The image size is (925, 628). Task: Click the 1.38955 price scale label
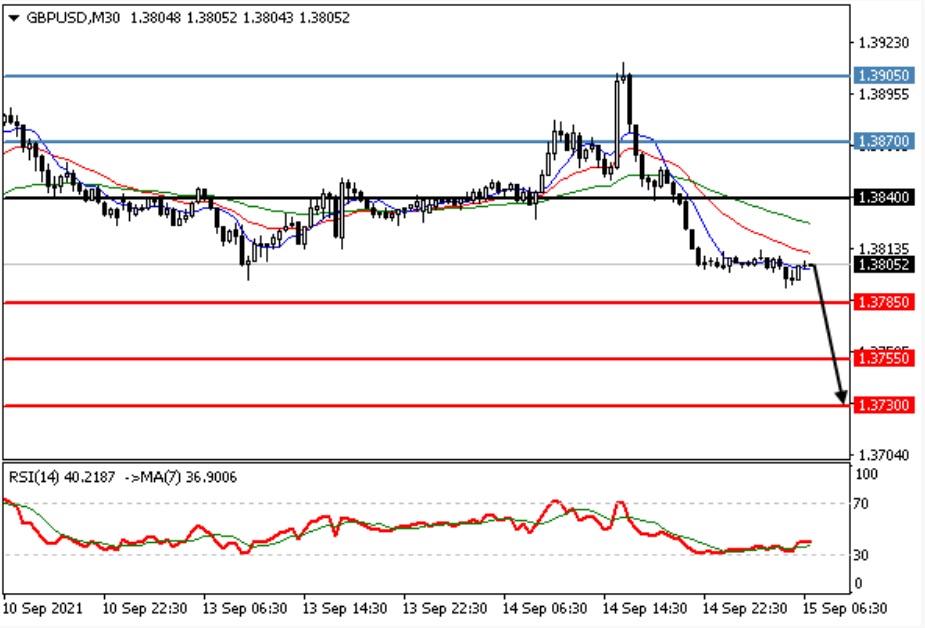click(x=884, y=94)
